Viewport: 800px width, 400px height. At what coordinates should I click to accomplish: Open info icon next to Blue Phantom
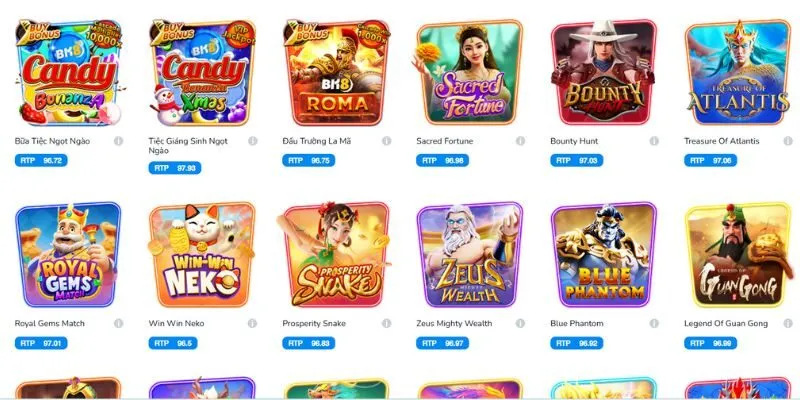654,323
